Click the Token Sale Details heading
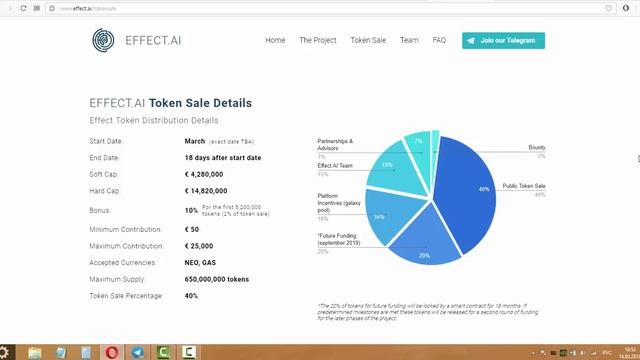 (x=200, y=103)
